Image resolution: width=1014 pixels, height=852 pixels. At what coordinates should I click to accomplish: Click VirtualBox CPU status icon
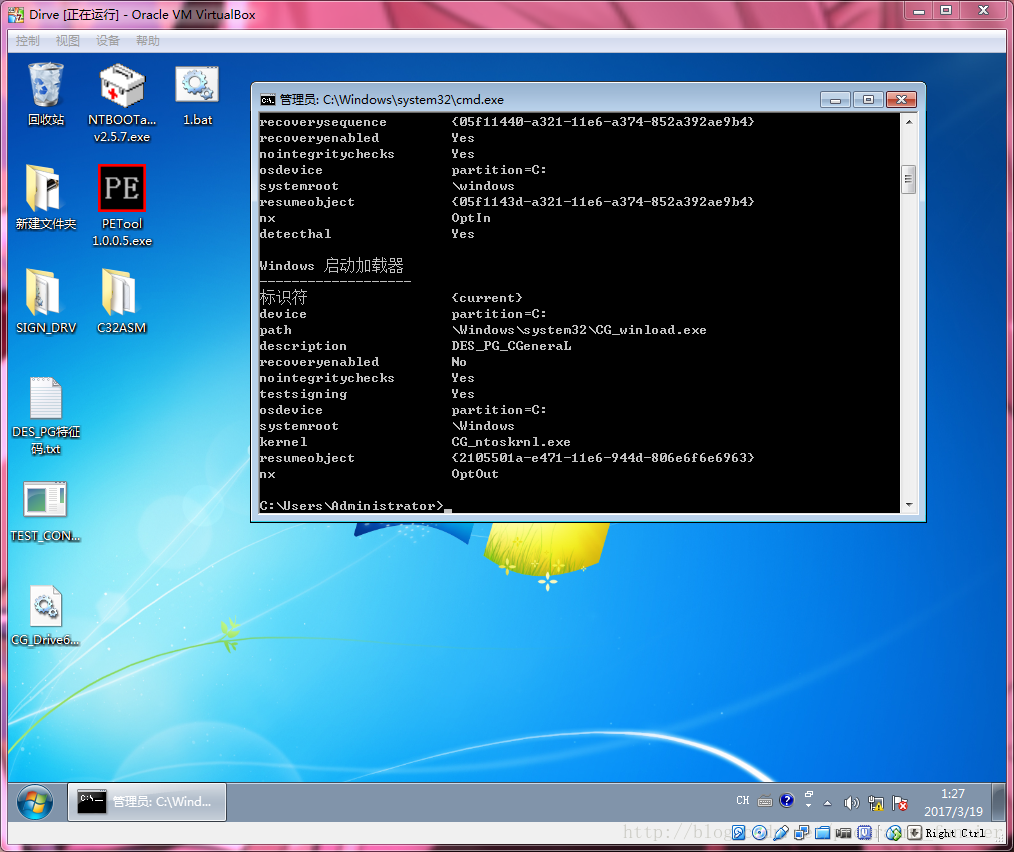[x=865, y=833]
